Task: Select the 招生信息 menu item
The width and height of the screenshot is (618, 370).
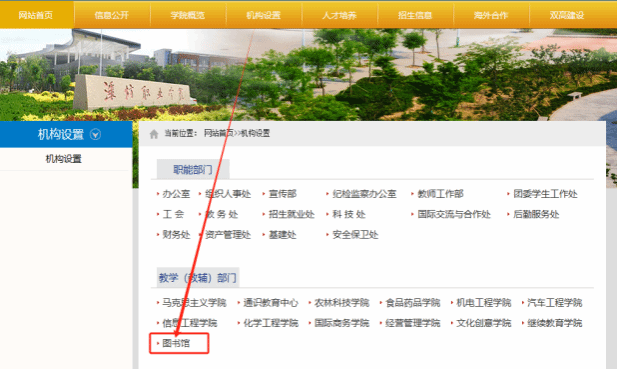Action: [x=415, y=15]
